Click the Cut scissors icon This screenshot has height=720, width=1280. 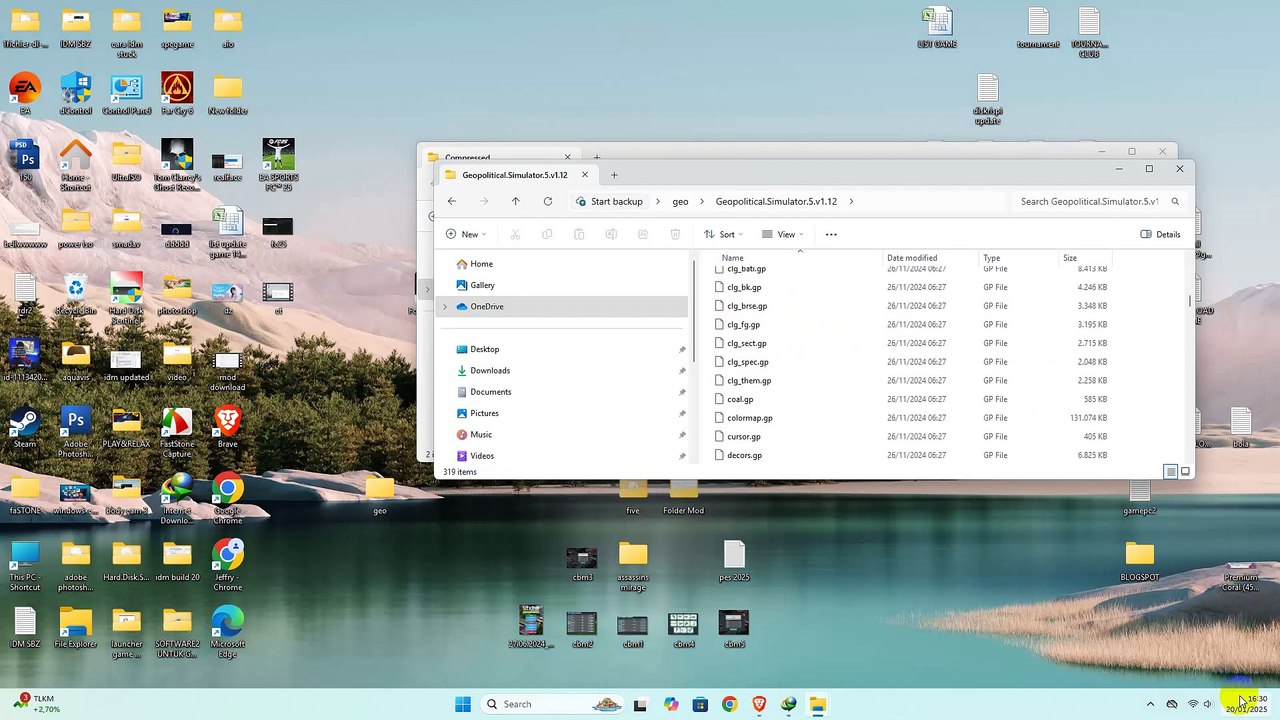515,234
